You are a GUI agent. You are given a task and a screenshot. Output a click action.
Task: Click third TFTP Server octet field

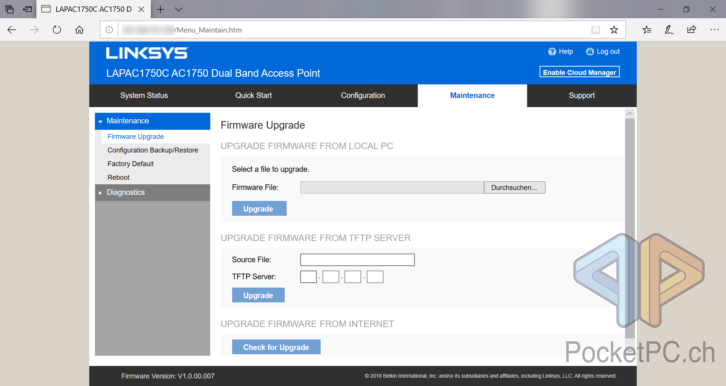(x=353, y=277)
